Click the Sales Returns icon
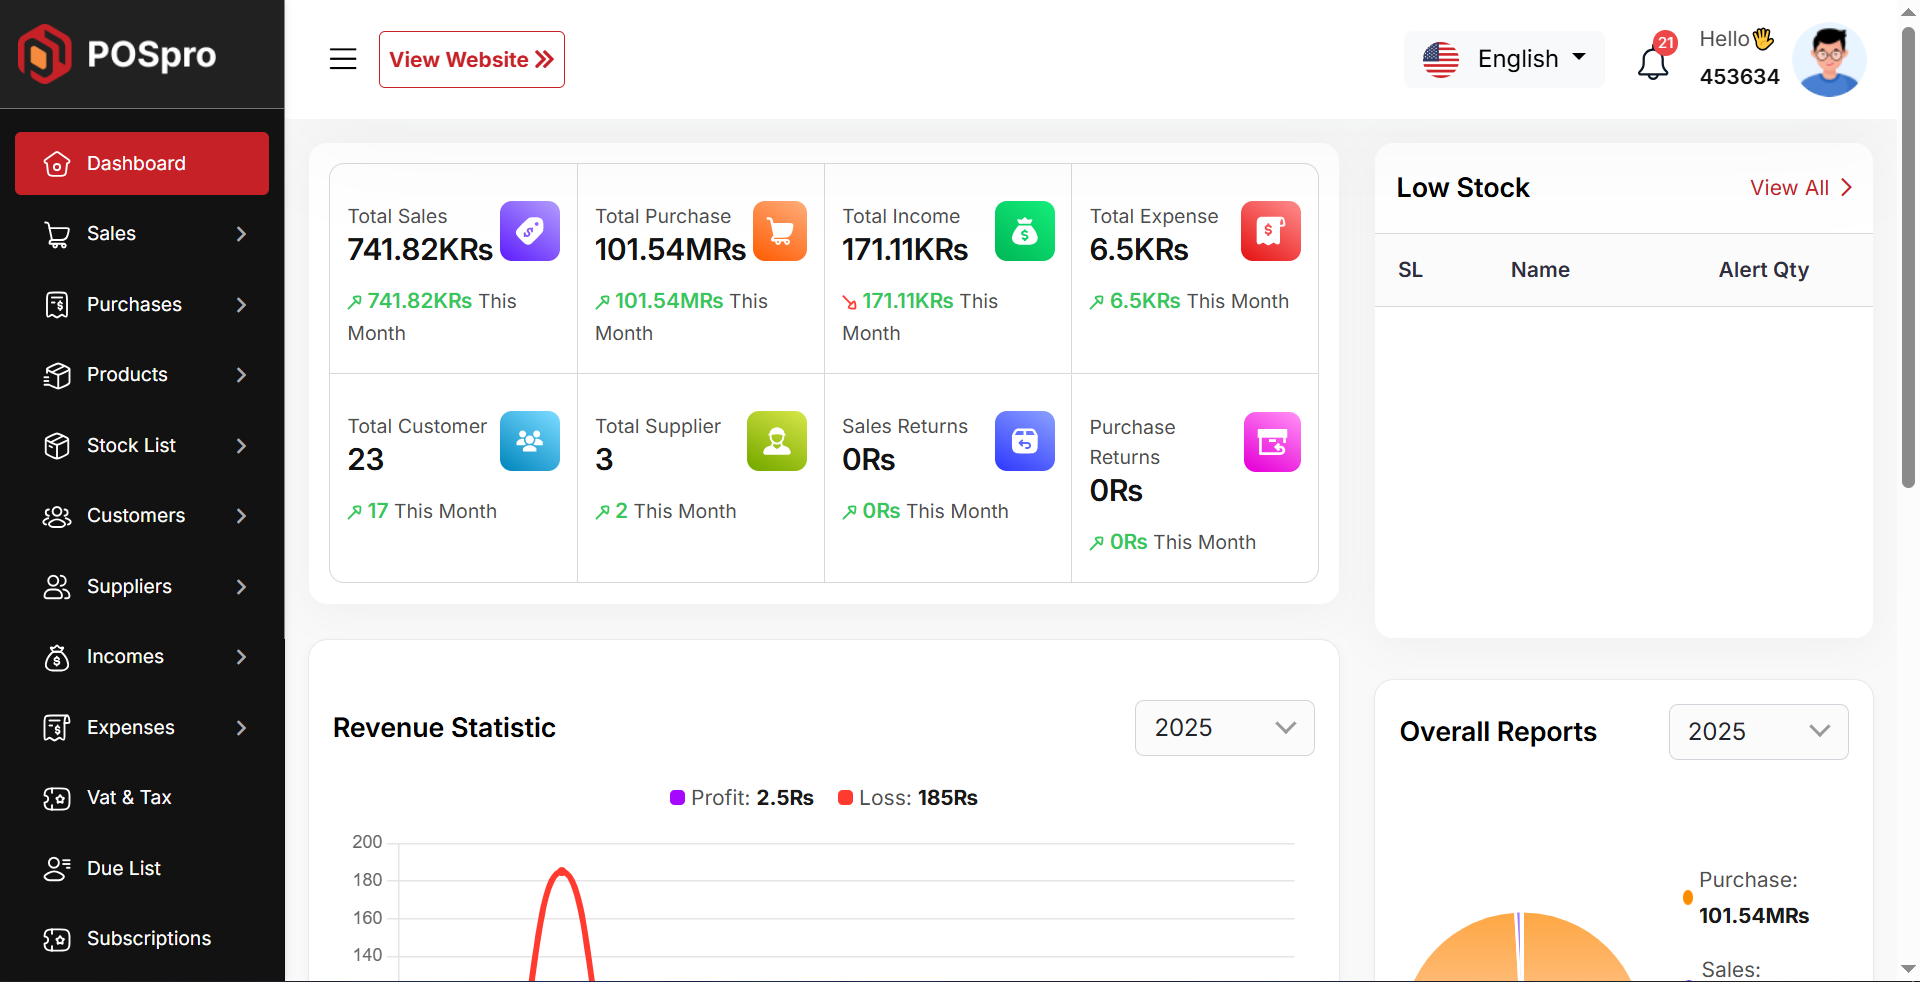 [x=1024, y=441]
